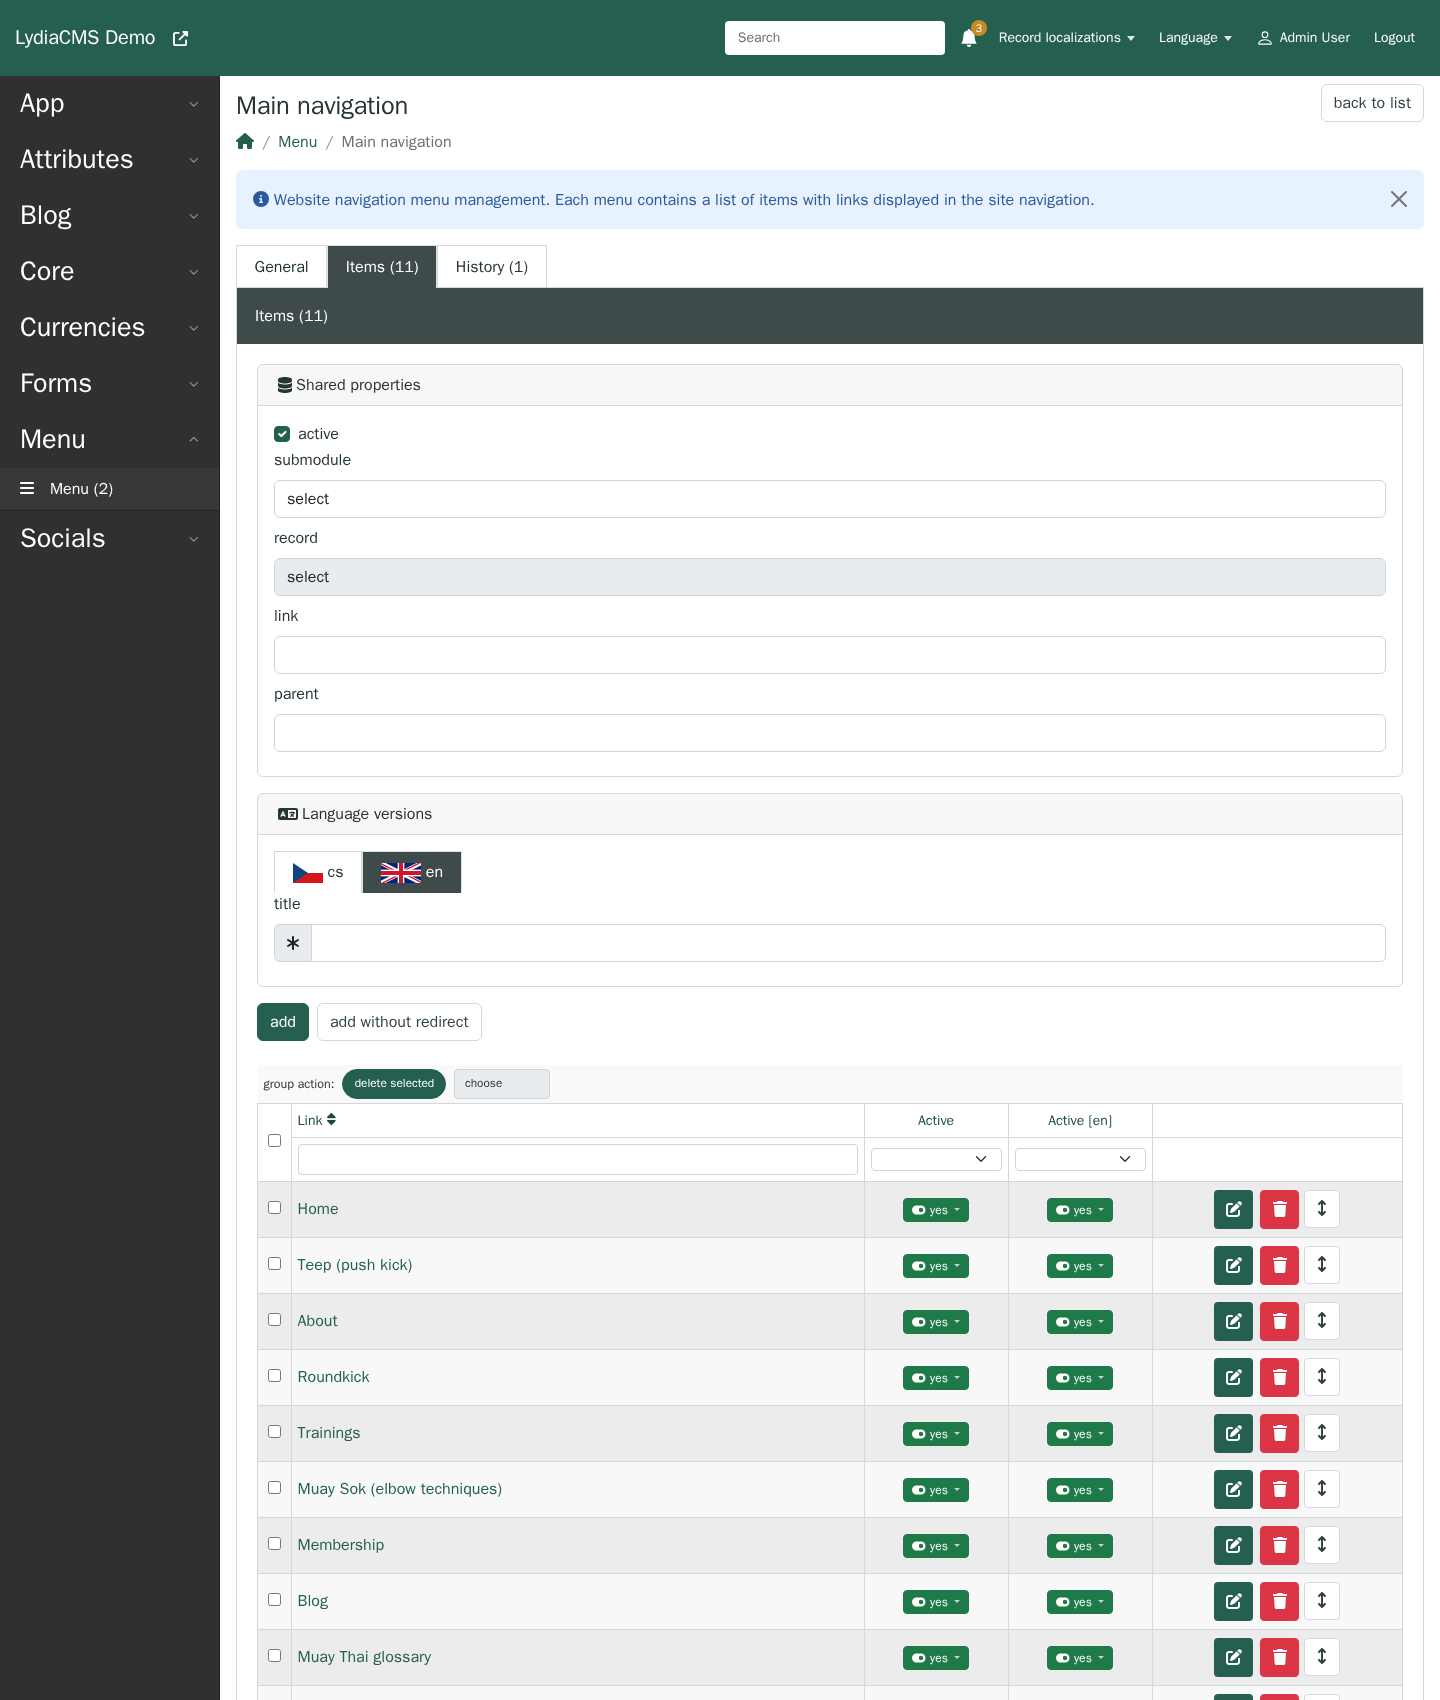Expand the Attributes sidebar section
The height and width of the screenshot is (1700, 1440).
tap(110, 160)
